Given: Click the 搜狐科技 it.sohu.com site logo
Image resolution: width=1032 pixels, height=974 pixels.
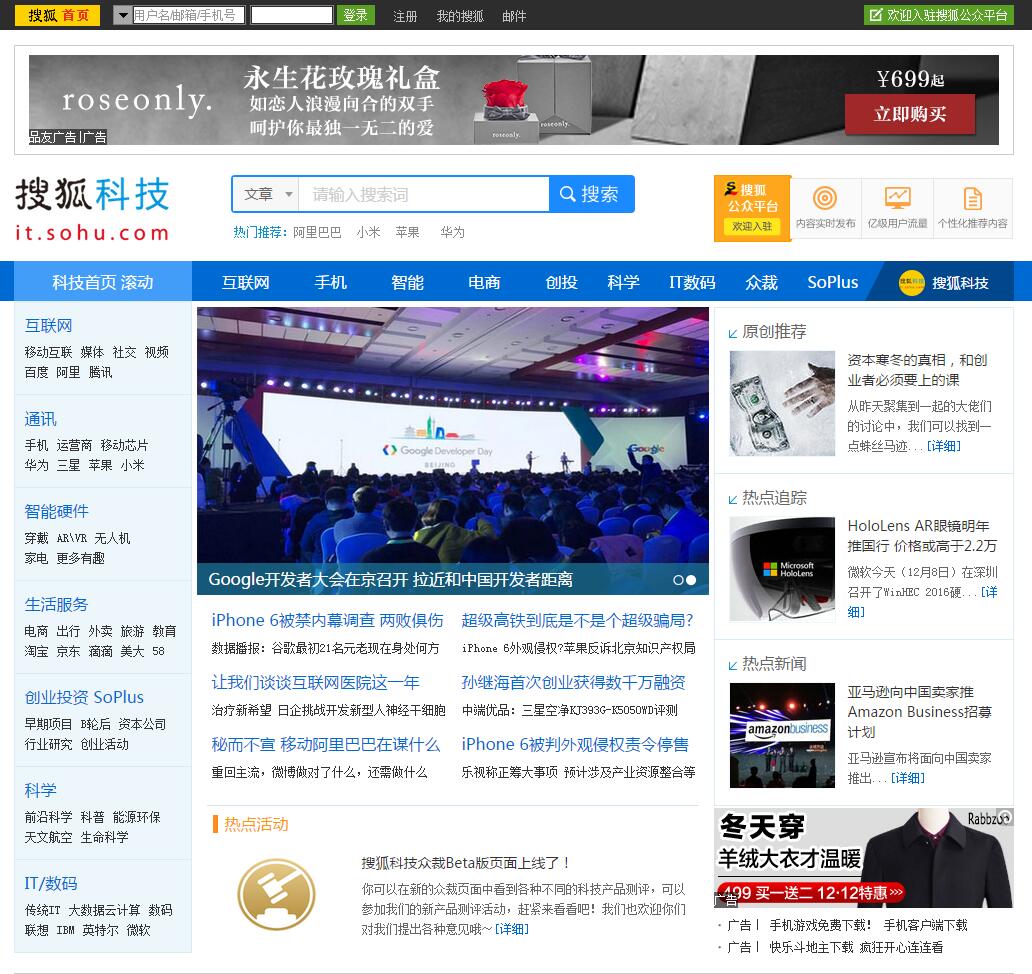Looking at the screenshot, I should point(93,209).
